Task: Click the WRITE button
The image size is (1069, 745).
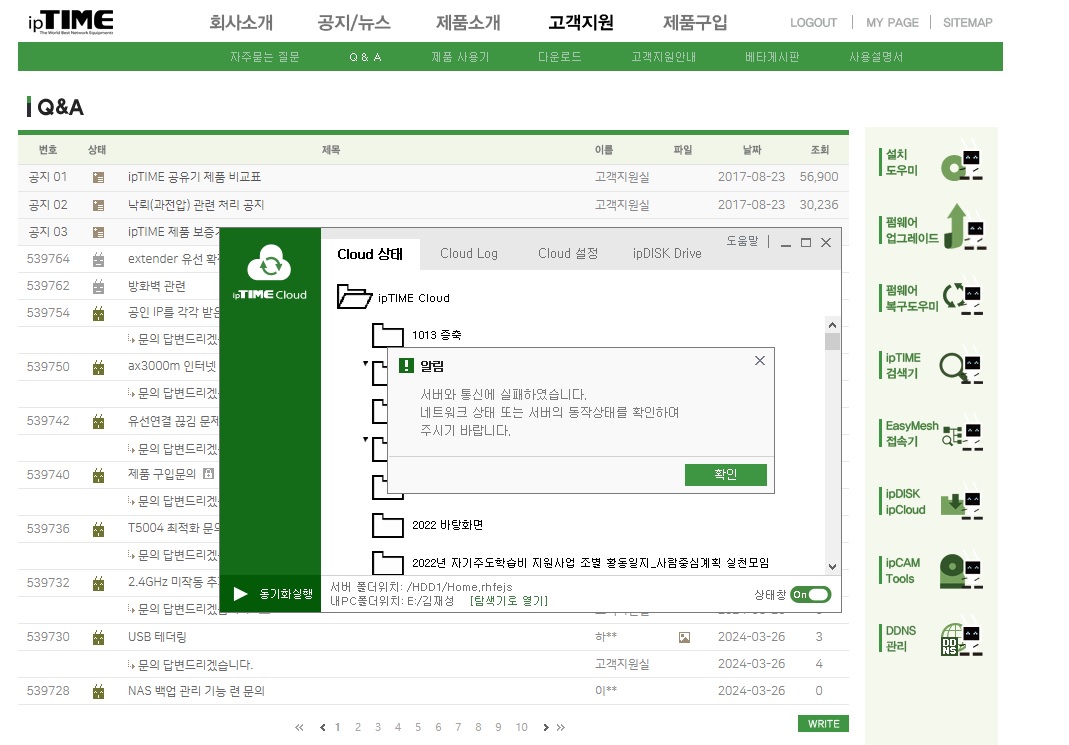Action: (823, 724)
